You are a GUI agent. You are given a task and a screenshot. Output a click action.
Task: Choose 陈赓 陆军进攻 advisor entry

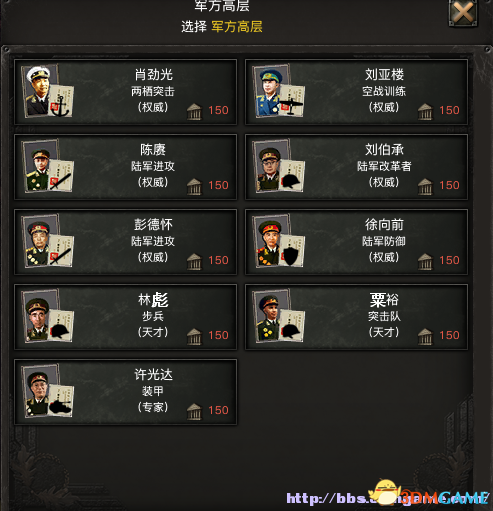[x=126, y=167]
